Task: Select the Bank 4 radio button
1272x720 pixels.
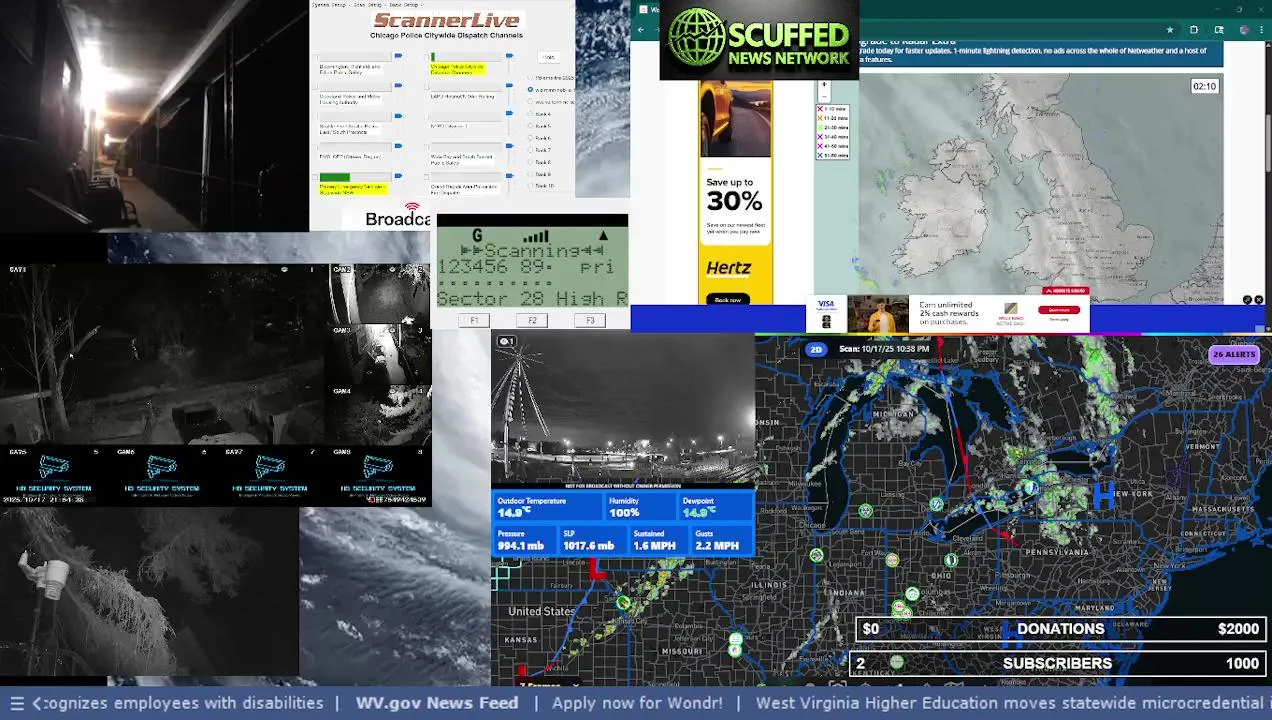Action: 530,113
